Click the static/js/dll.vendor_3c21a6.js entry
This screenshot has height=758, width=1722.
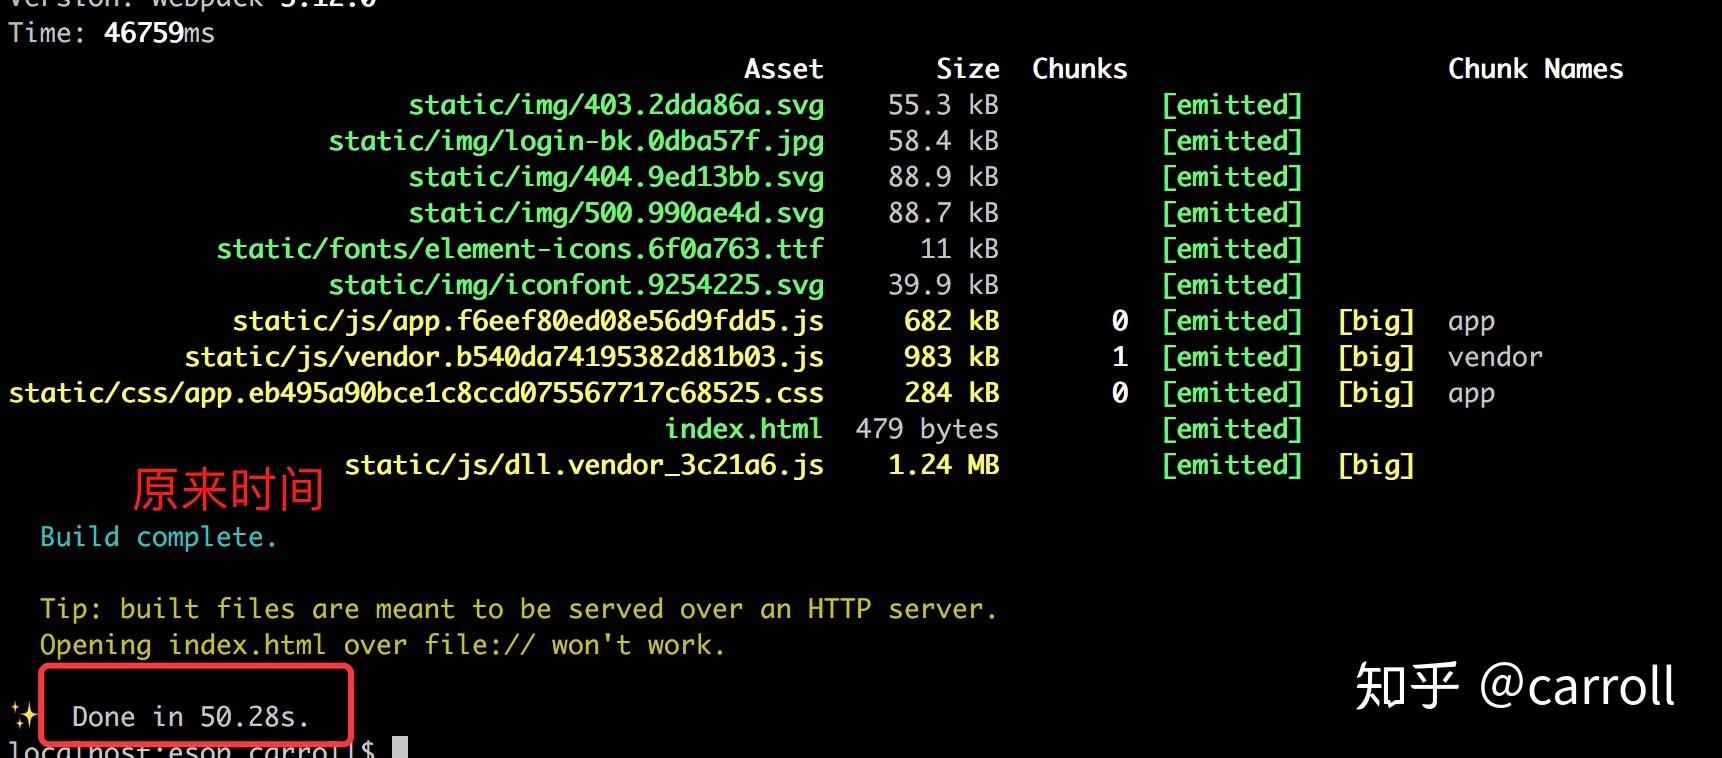coord(584,465)
